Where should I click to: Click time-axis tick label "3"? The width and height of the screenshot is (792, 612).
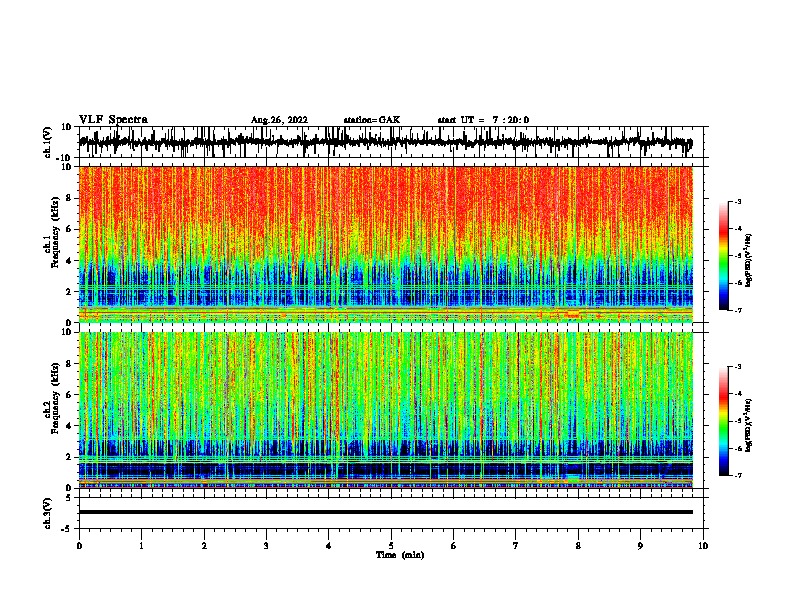click(x=266, y=546)
